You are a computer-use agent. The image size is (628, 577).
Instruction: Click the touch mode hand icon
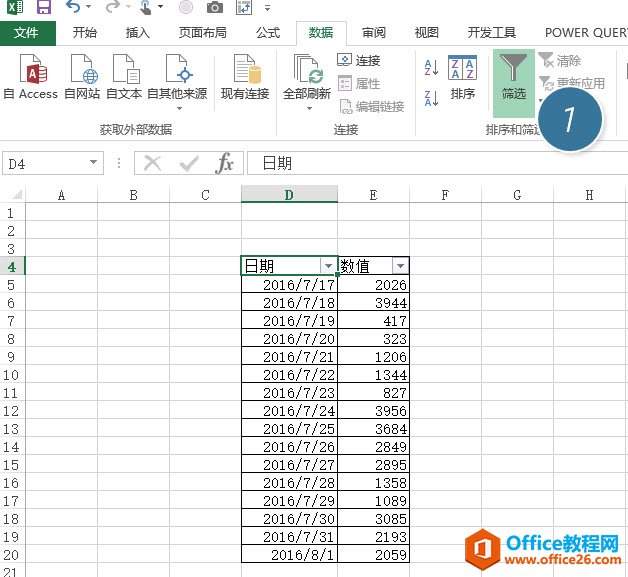pyautogui.click(x=145, y=7)
